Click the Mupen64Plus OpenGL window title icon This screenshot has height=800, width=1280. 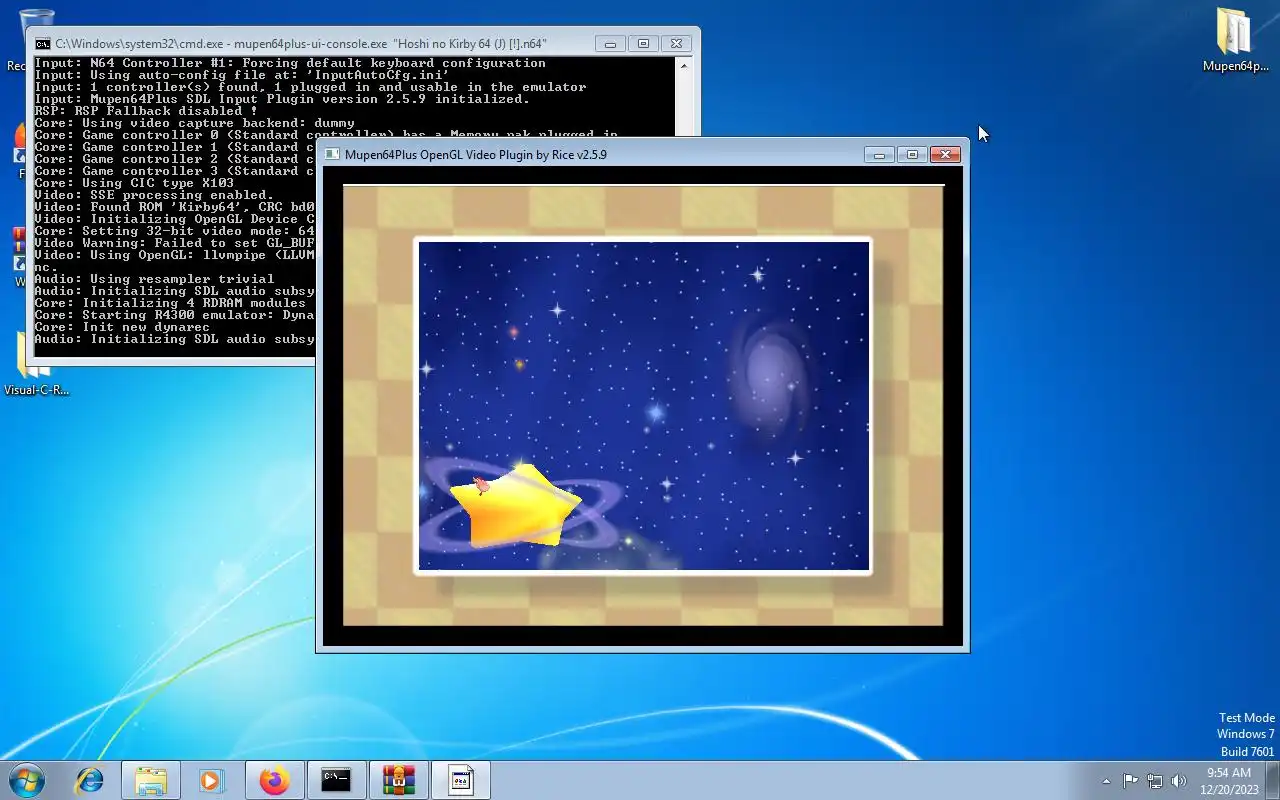333,154
